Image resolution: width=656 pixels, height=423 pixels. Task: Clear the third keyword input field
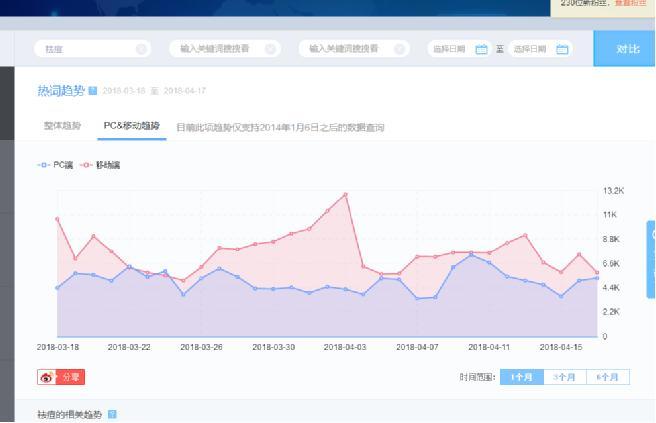click(x=400, y=49)
